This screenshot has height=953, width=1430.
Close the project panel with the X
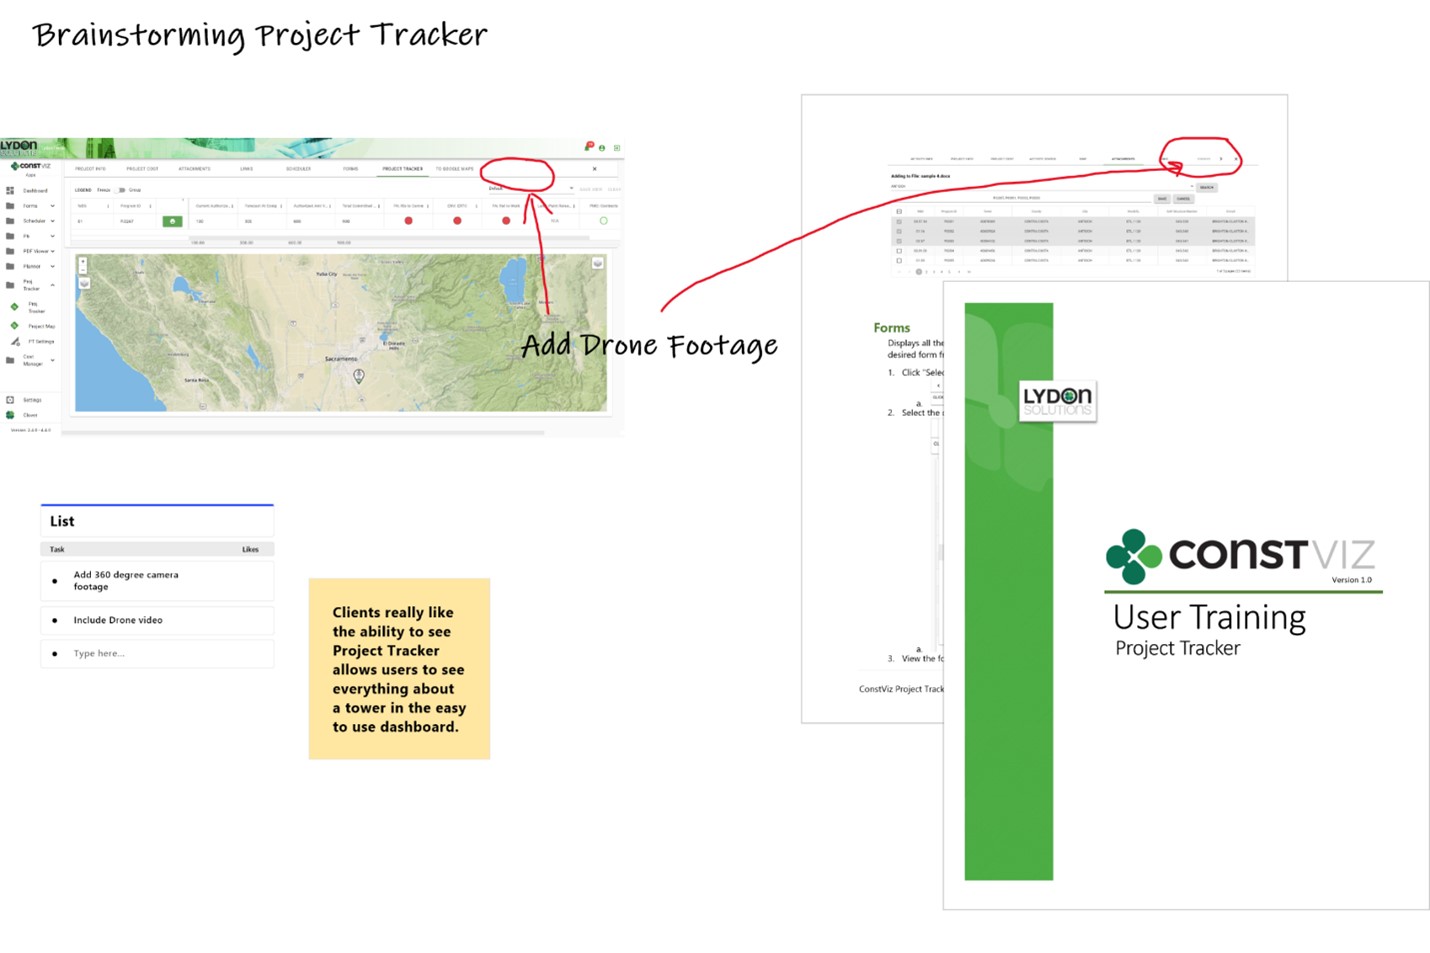(x=595, y=169)
